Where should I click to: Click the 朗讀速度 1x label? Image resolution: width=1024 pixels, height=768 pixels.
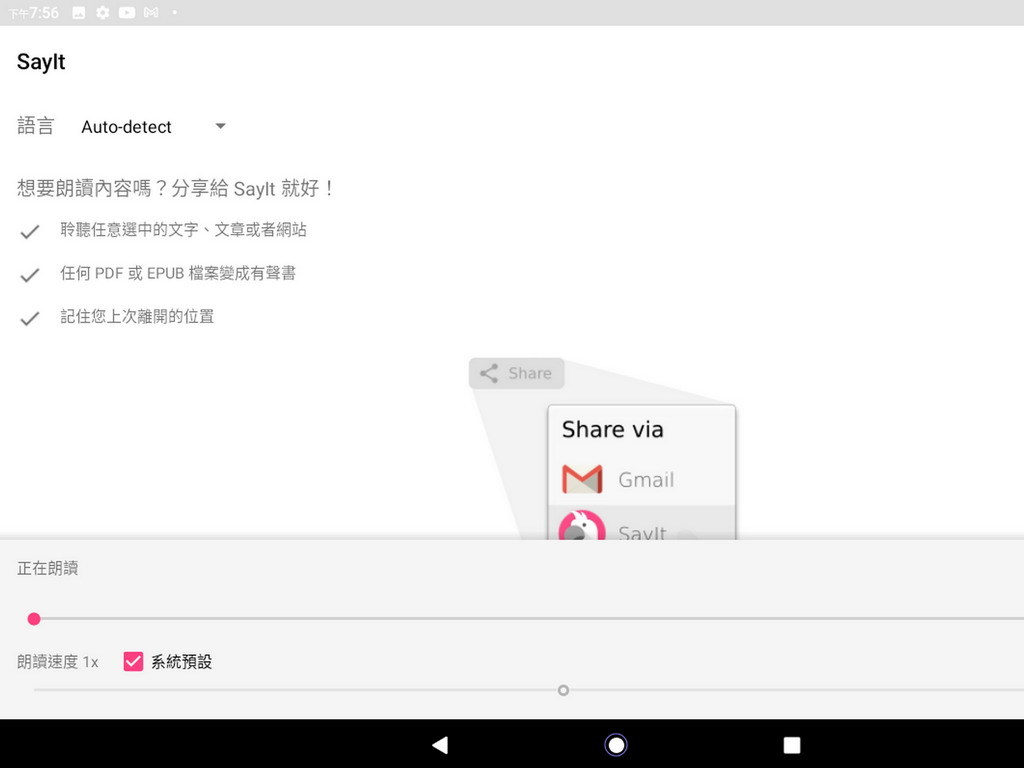coord(57,662)
